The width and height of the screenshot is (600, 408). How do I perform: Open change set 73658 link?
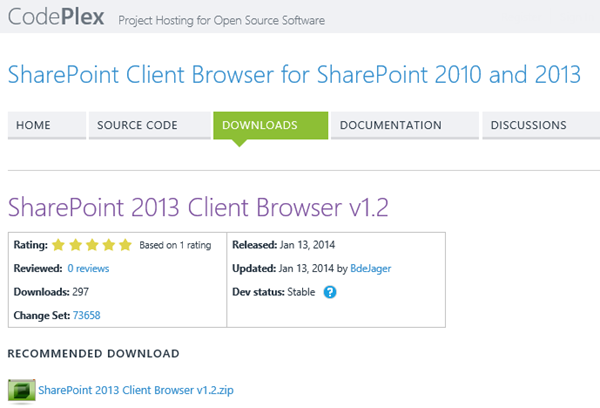click(86, 315)
